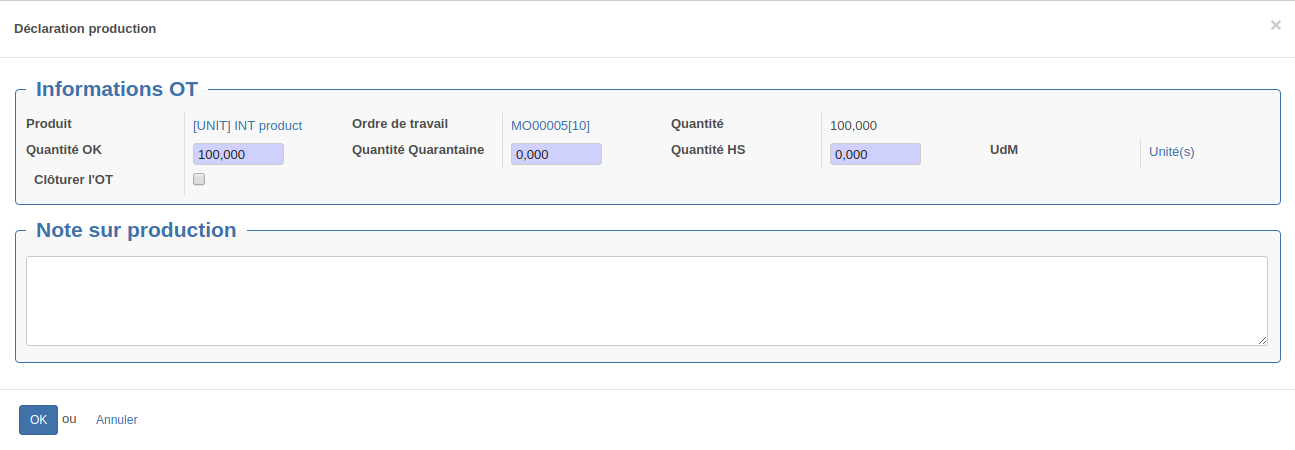
Task: Focus the Quantité OK input field
Action: (x=238, y=154)
